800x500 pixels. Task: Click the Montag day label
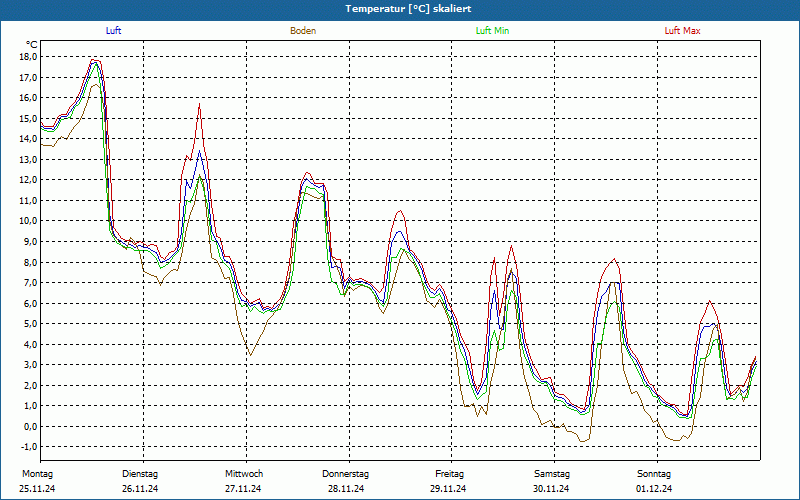(37, 474)
